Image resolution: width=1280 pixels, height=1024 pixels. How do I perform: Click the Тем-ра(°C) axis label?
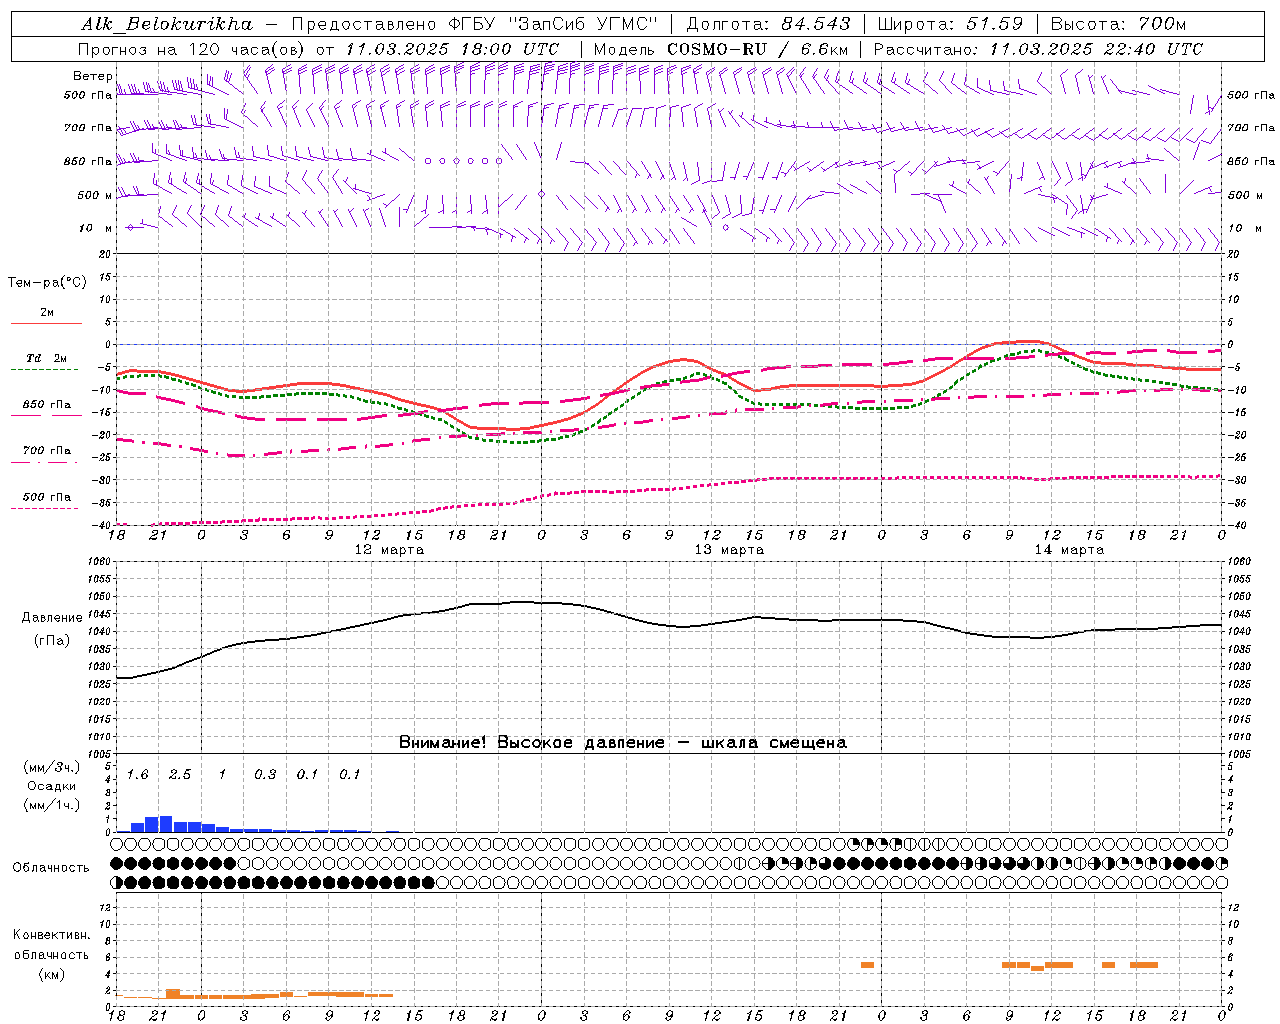click(47, 283)
